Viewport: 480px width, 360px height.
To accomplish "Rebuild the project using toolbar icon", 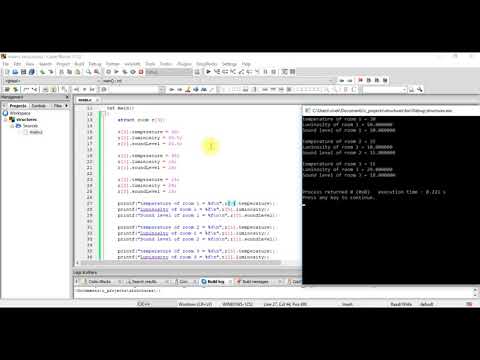I will [133, 72].
